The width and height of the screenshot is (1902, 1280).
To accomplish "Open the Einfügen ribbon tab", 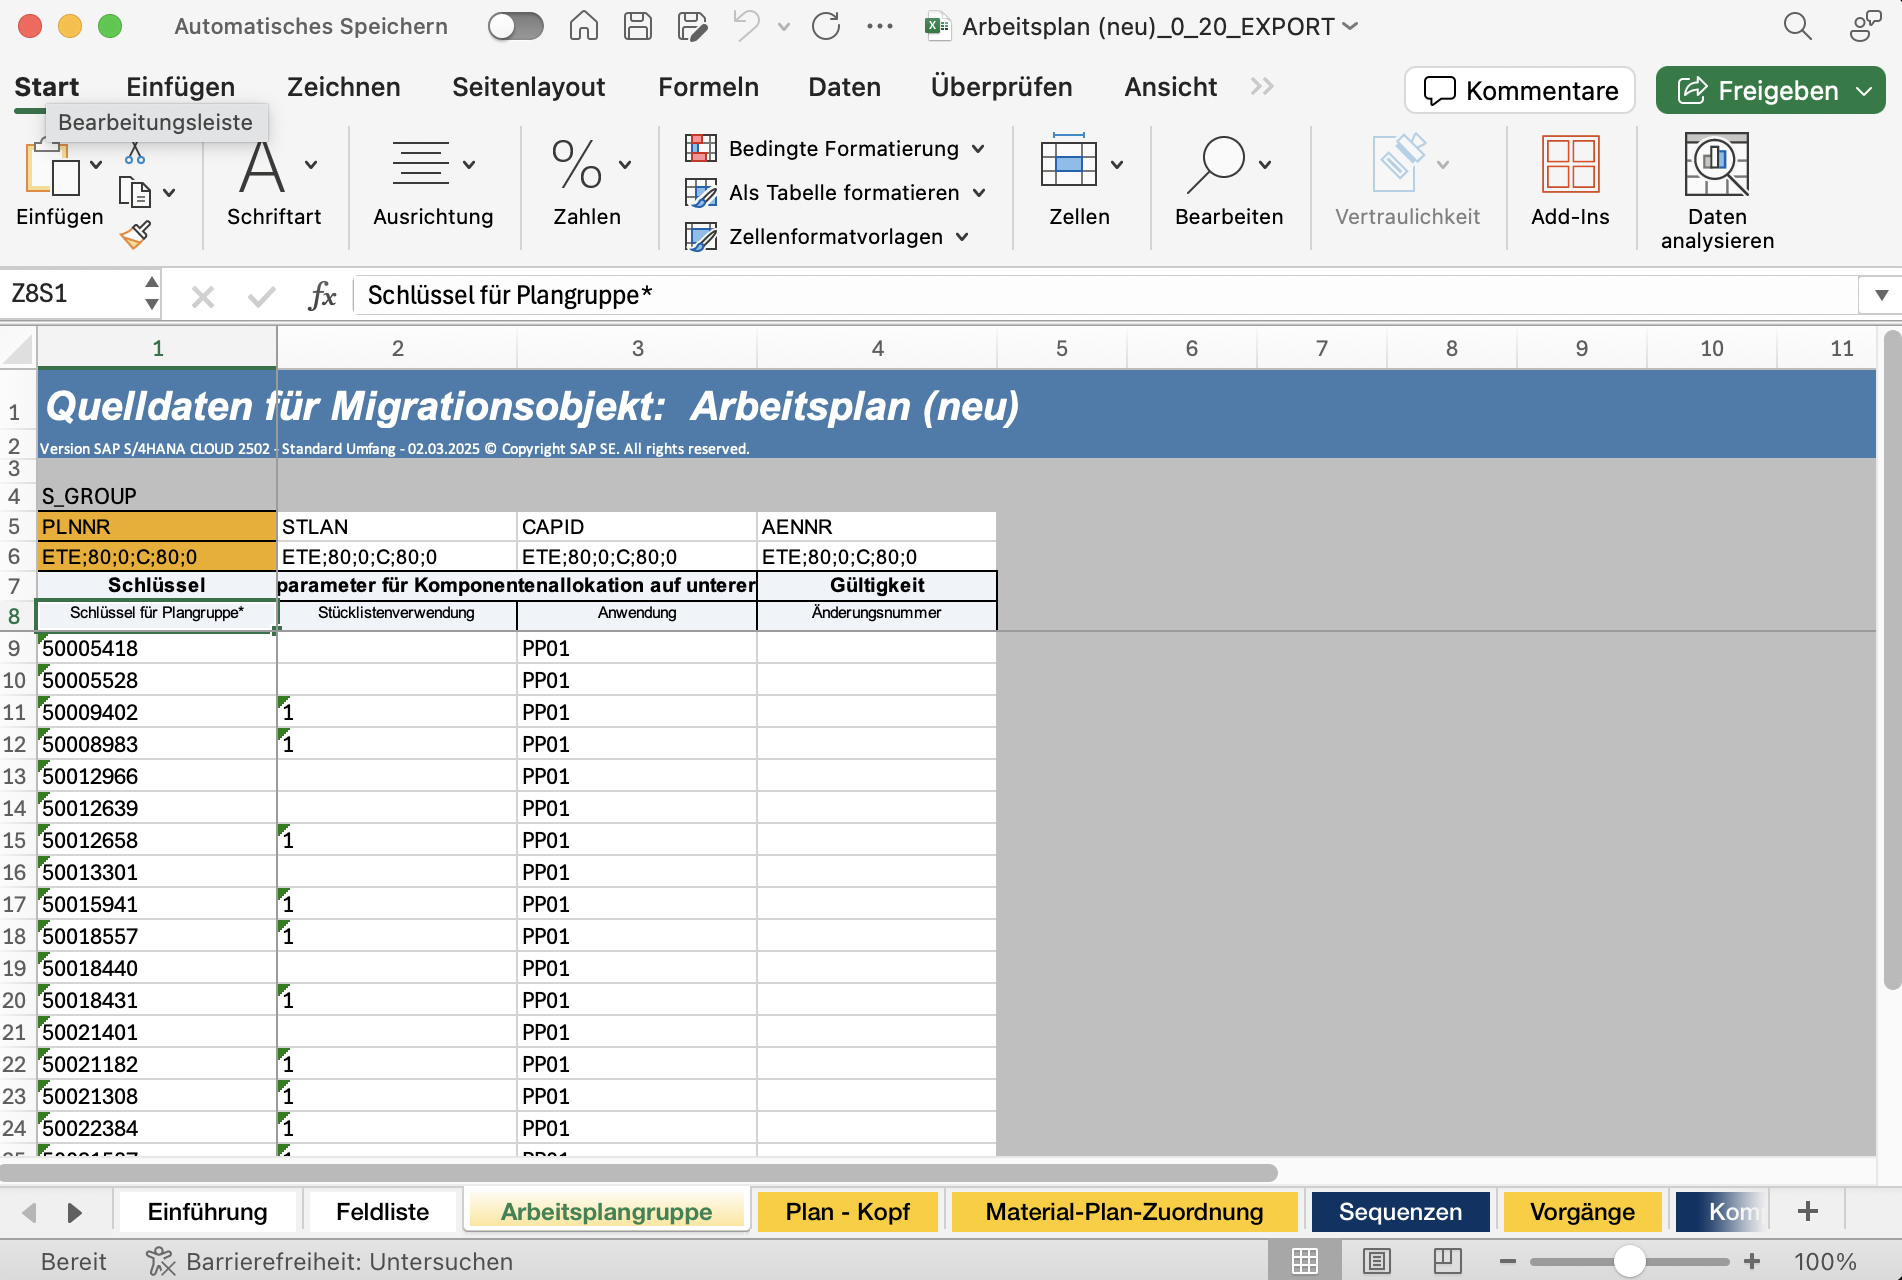I will (180, 87).
